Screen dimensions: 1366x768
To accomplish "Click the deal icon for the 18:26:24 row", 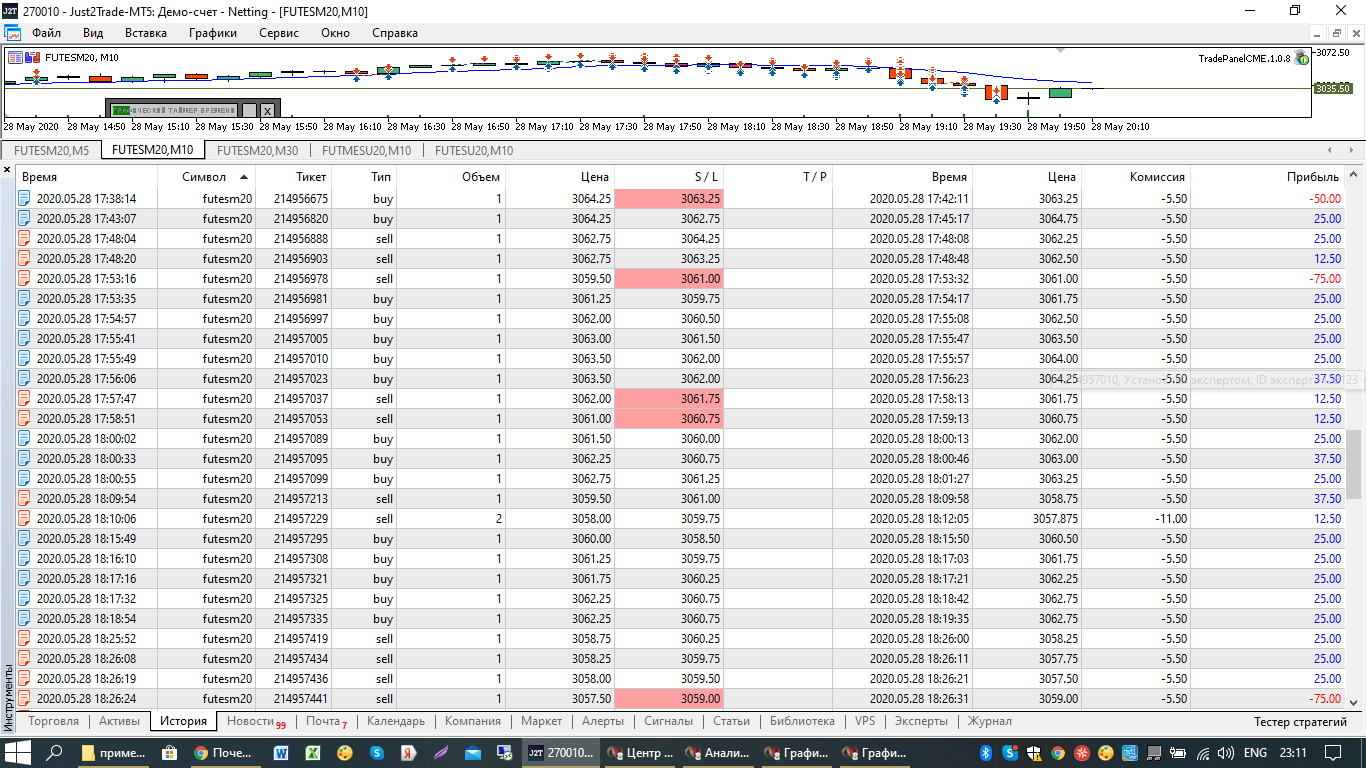I will 26,699.
